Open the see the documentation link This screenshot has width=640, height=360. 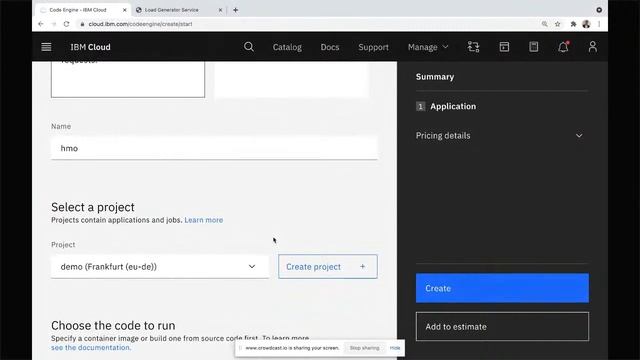[x=91, y=348]
